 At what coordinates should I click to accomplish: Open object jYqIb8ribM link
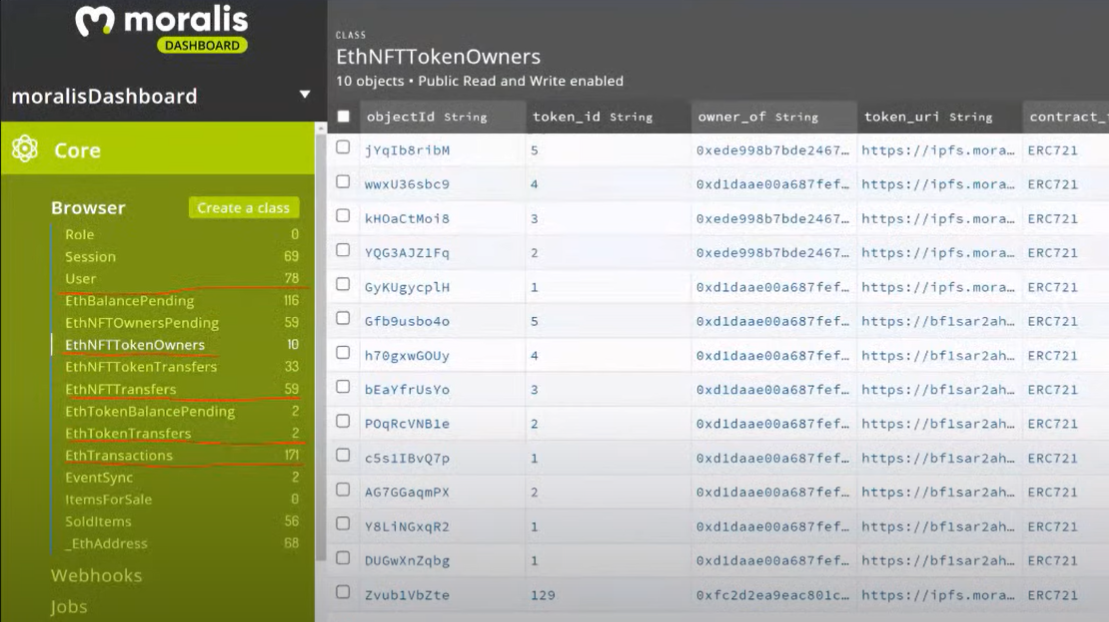[x=407, y=150]
